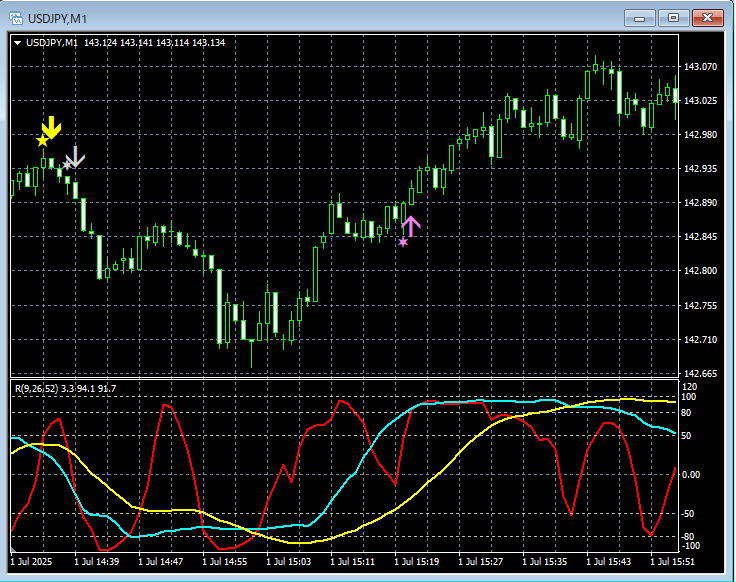Click the 142.710 price label

point(700,339)
